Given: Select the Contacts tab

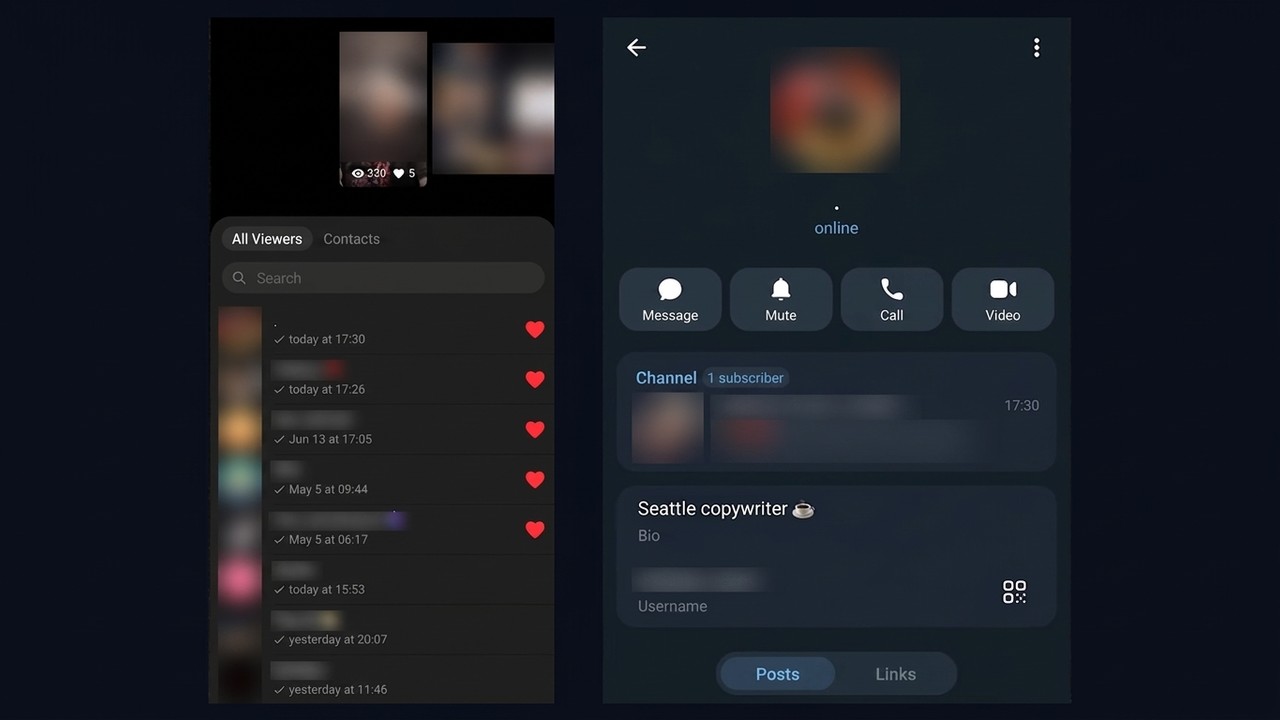Looking at the screenshot, I should [x=352, y=239].
